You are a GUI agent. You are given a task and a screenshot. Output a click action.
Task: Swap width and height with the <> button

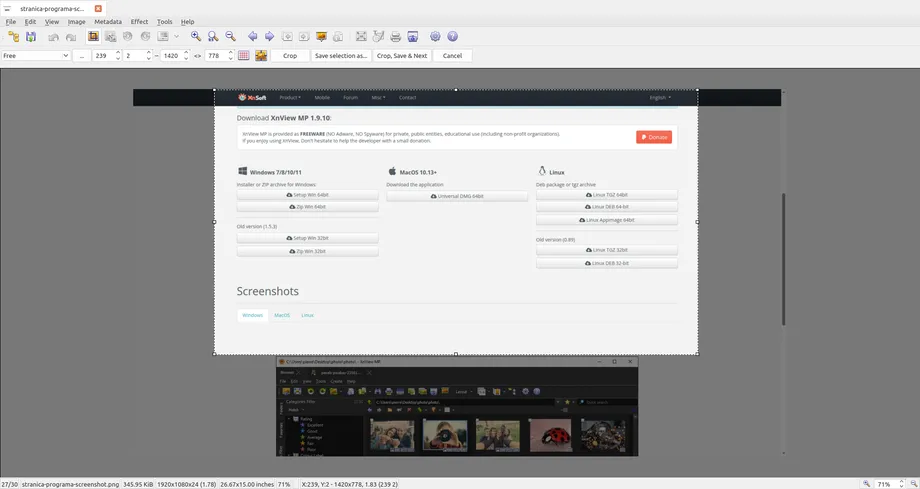point(198,56)
